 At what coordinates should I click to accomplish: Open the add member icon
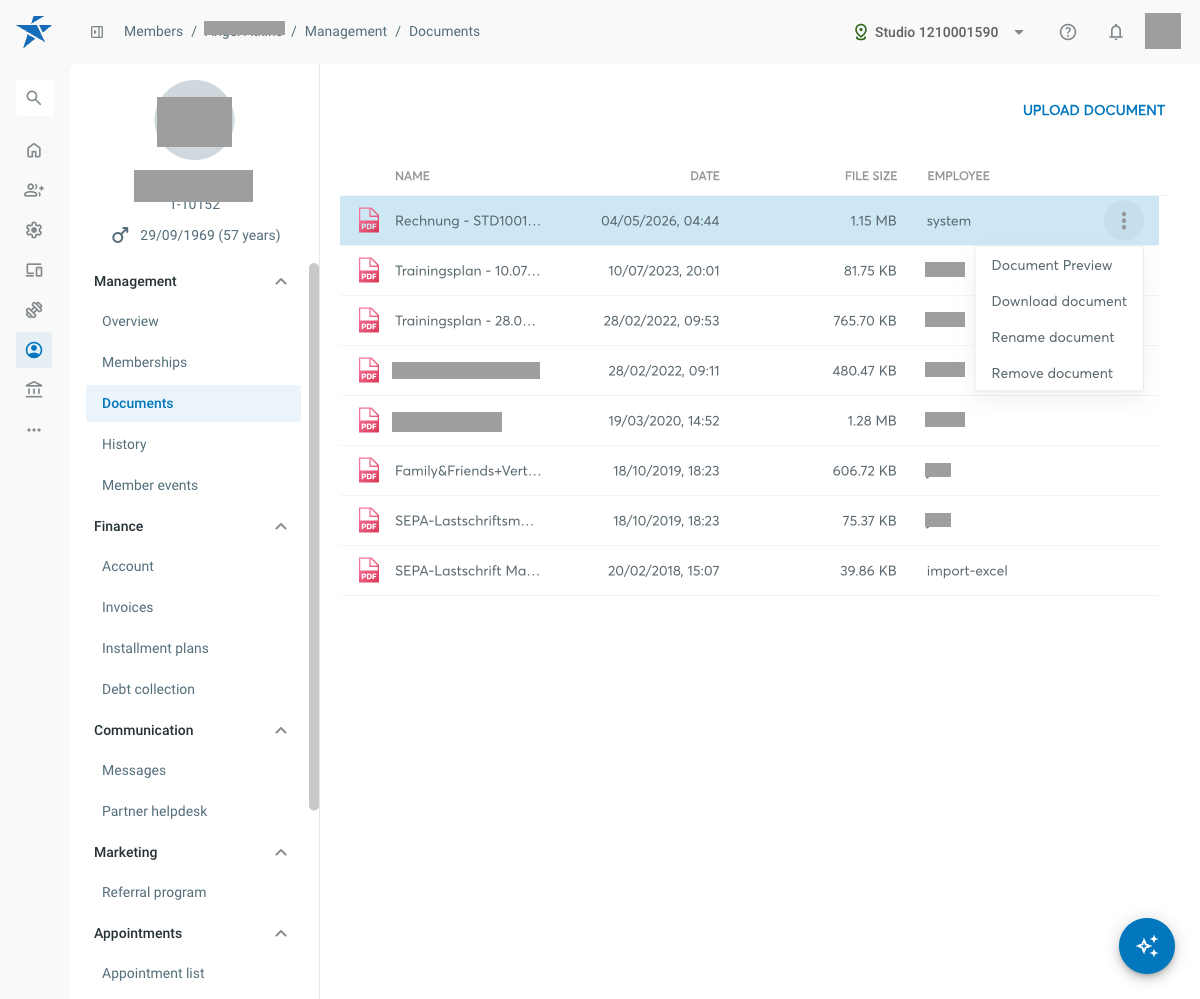[x=34, y=190]
